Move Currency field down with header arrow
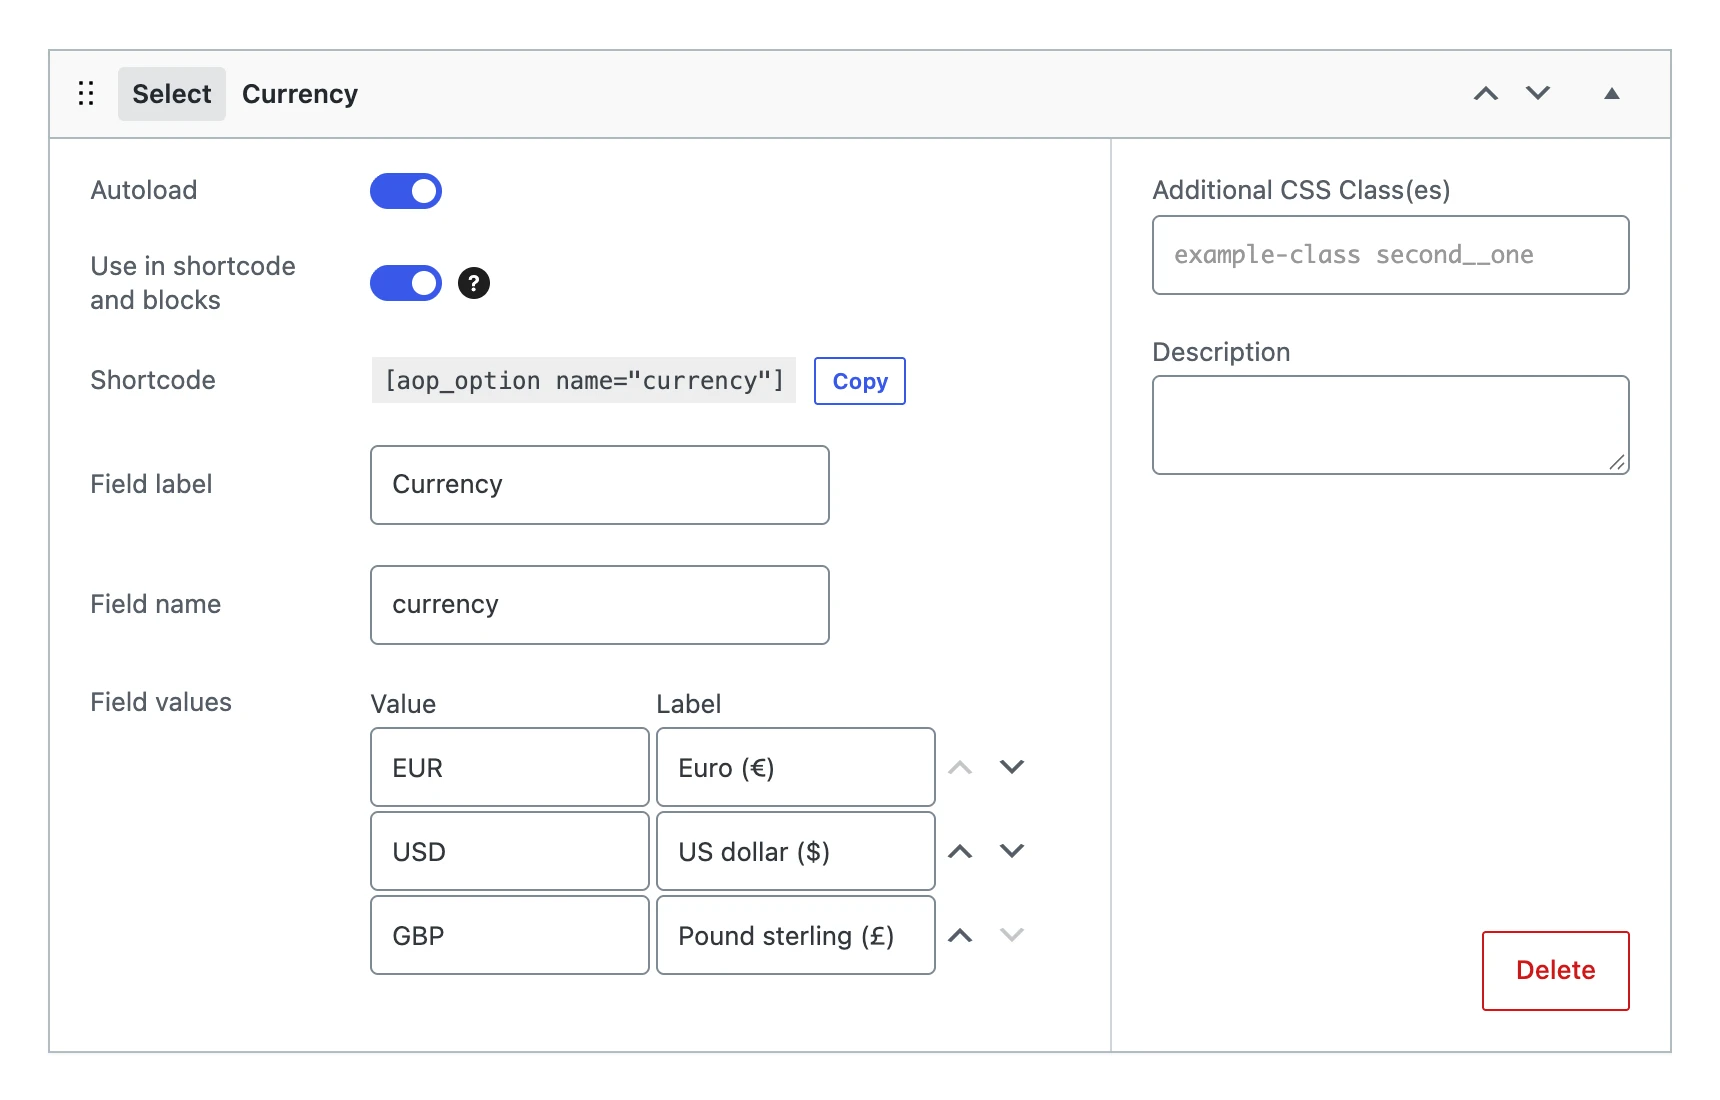Image resolution: width=1720 pixels, height=1100 pixels. [1538, 94]
